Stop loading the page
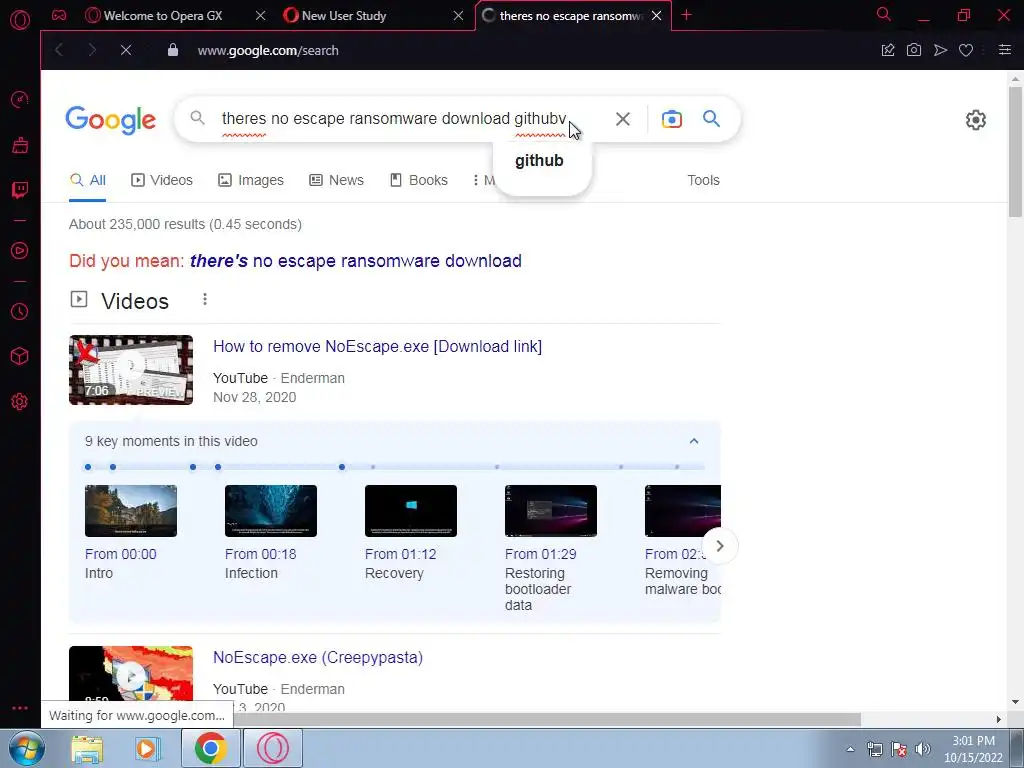1024x768 pixels. tap(126, 50)
